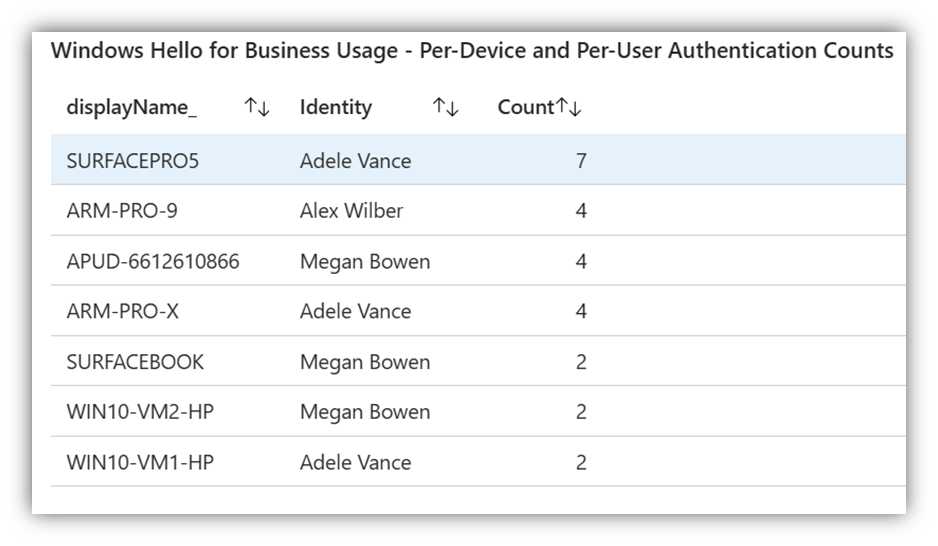
Task: Click Adele Vance in the SURFACEPRO5 row
Action: point(355,161)
